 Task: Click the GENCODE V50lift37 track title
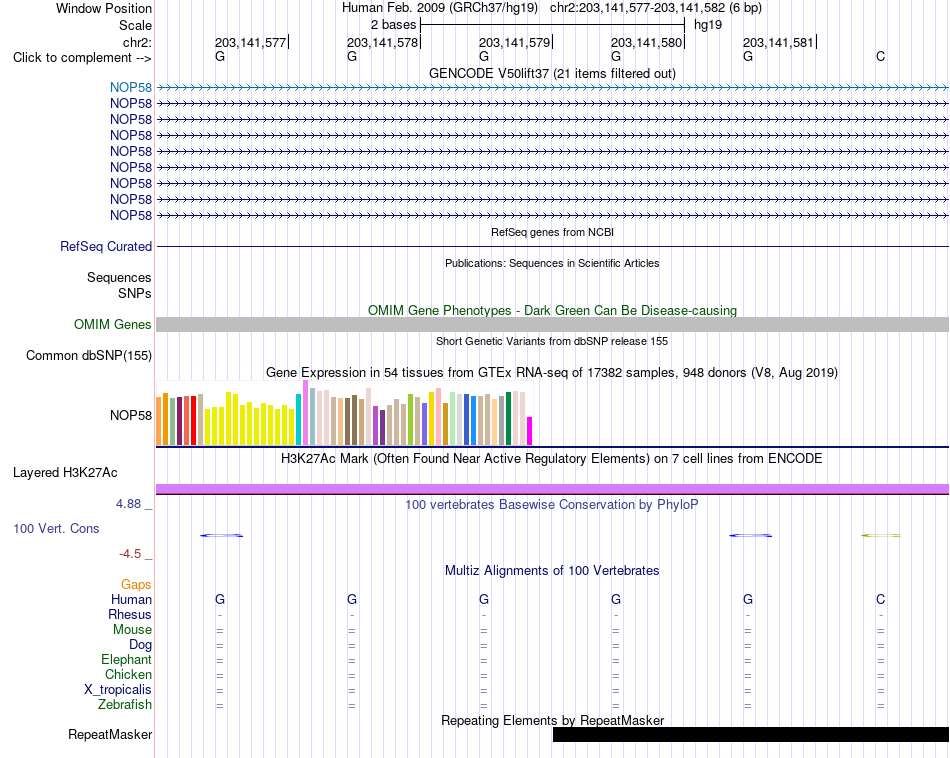point(552,73)
